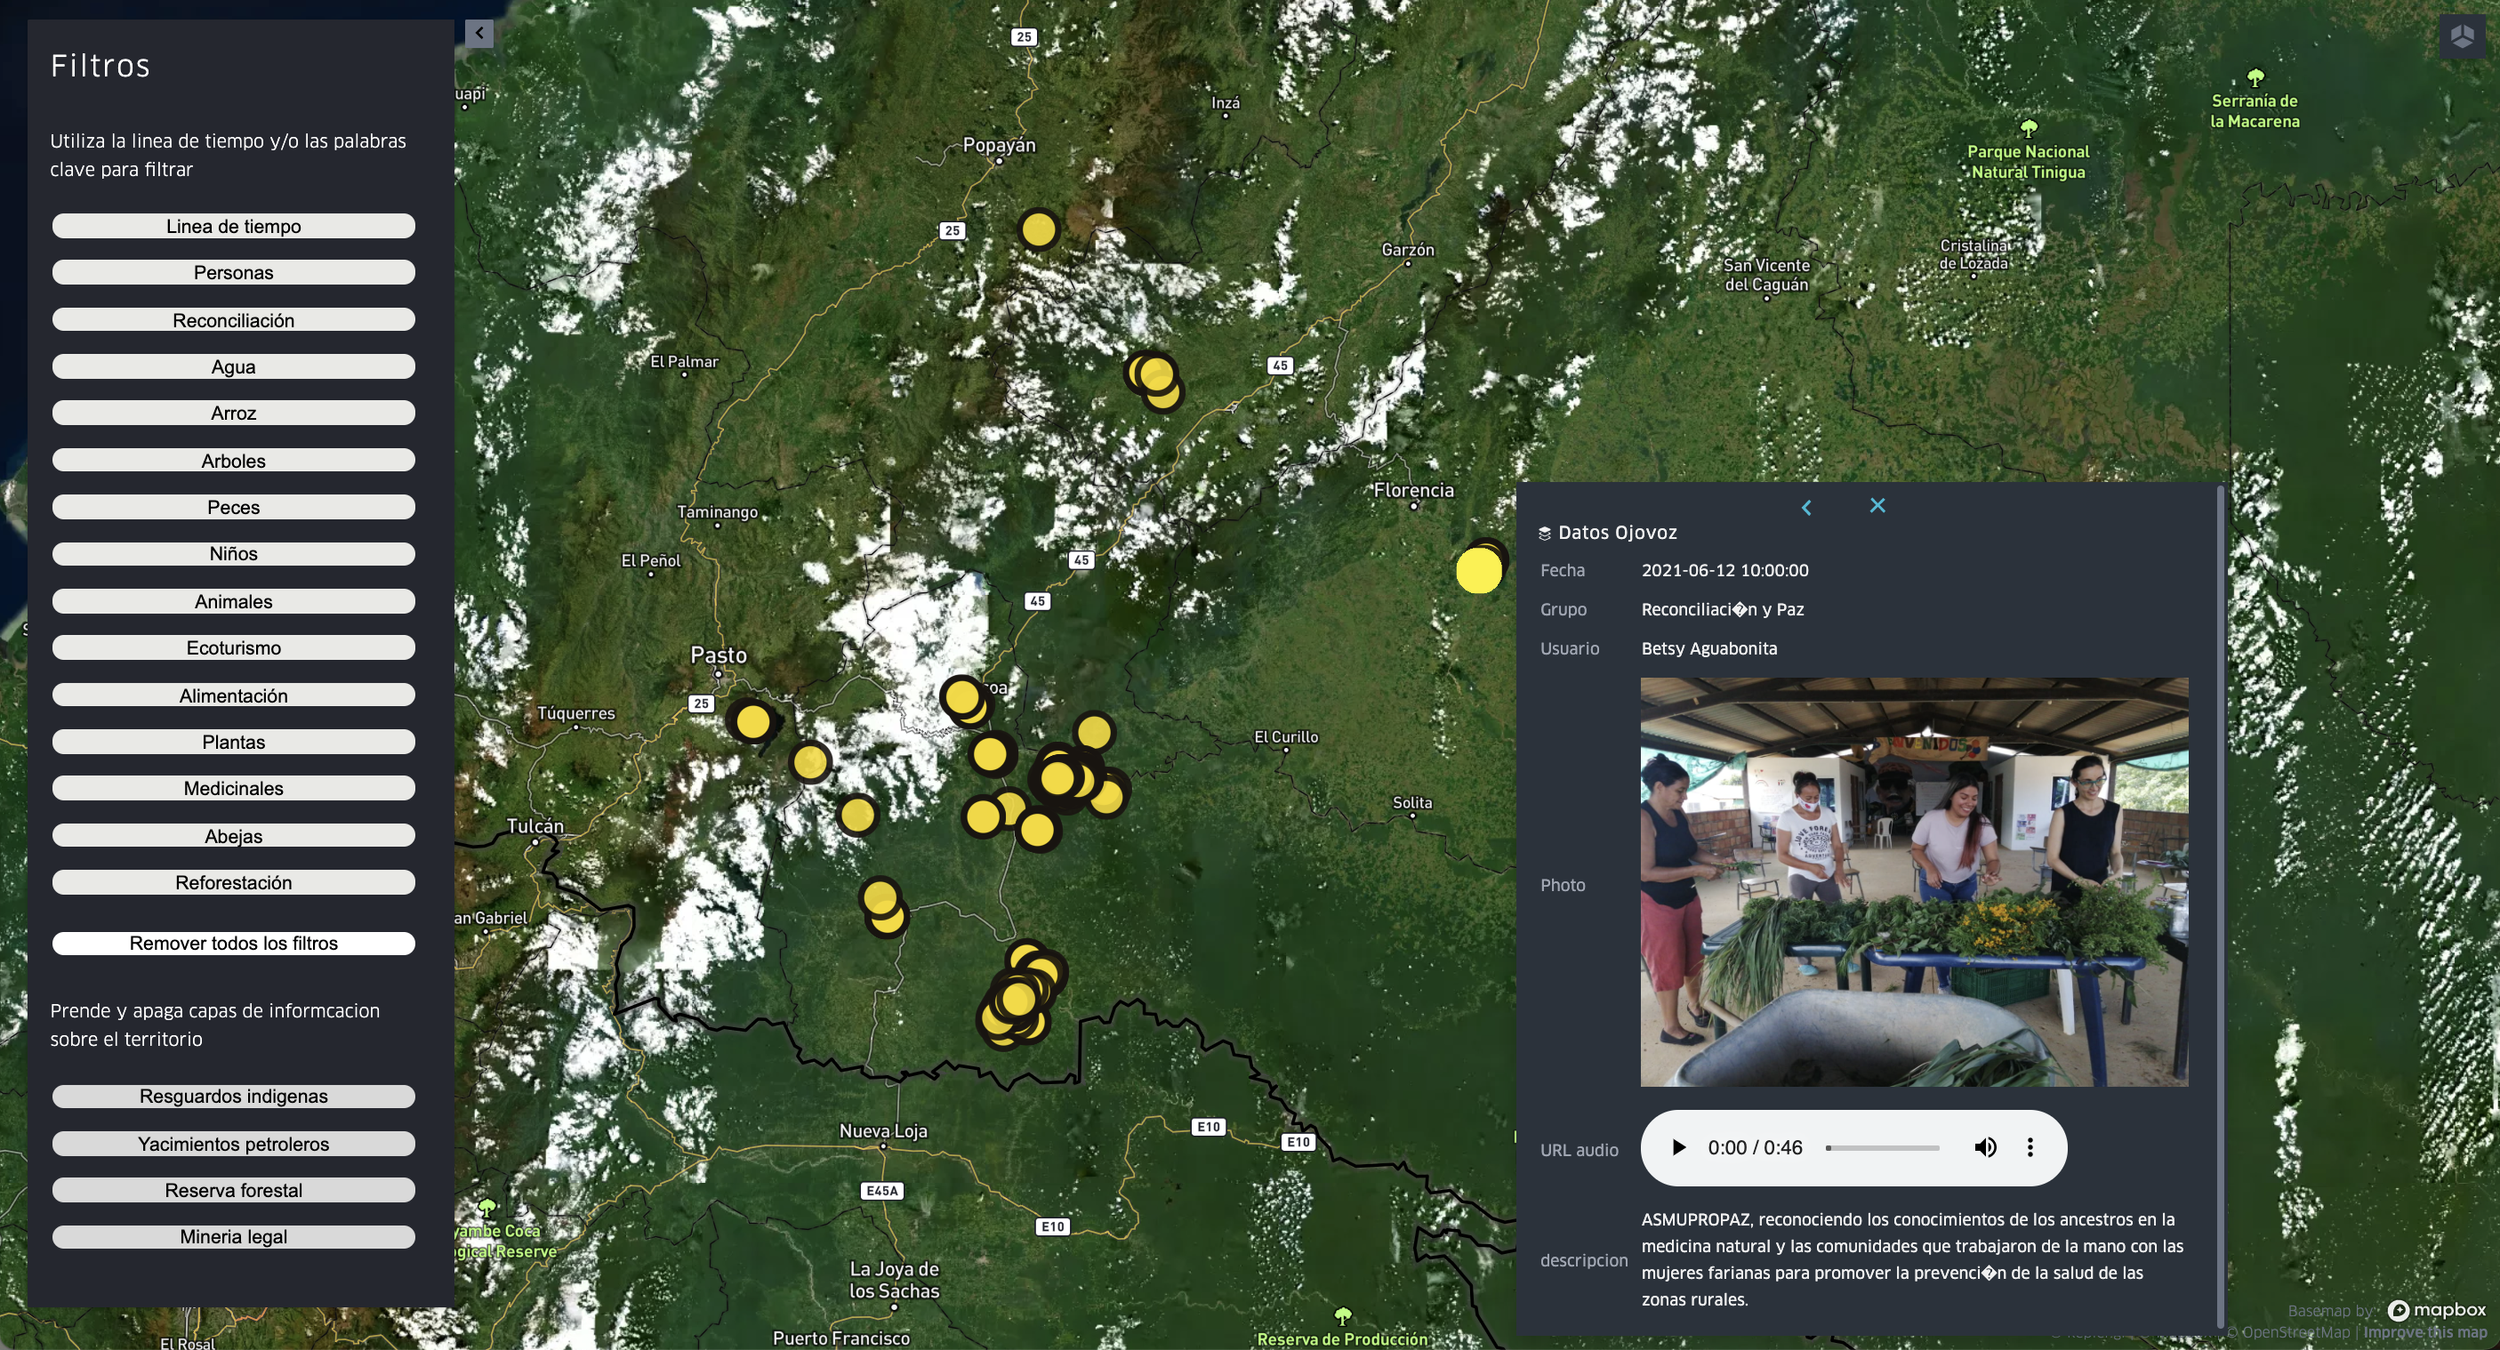Toggle Resguardos indigenas layer
The height and width of the screenshot is (1350, 2500).
point(233,1096)
